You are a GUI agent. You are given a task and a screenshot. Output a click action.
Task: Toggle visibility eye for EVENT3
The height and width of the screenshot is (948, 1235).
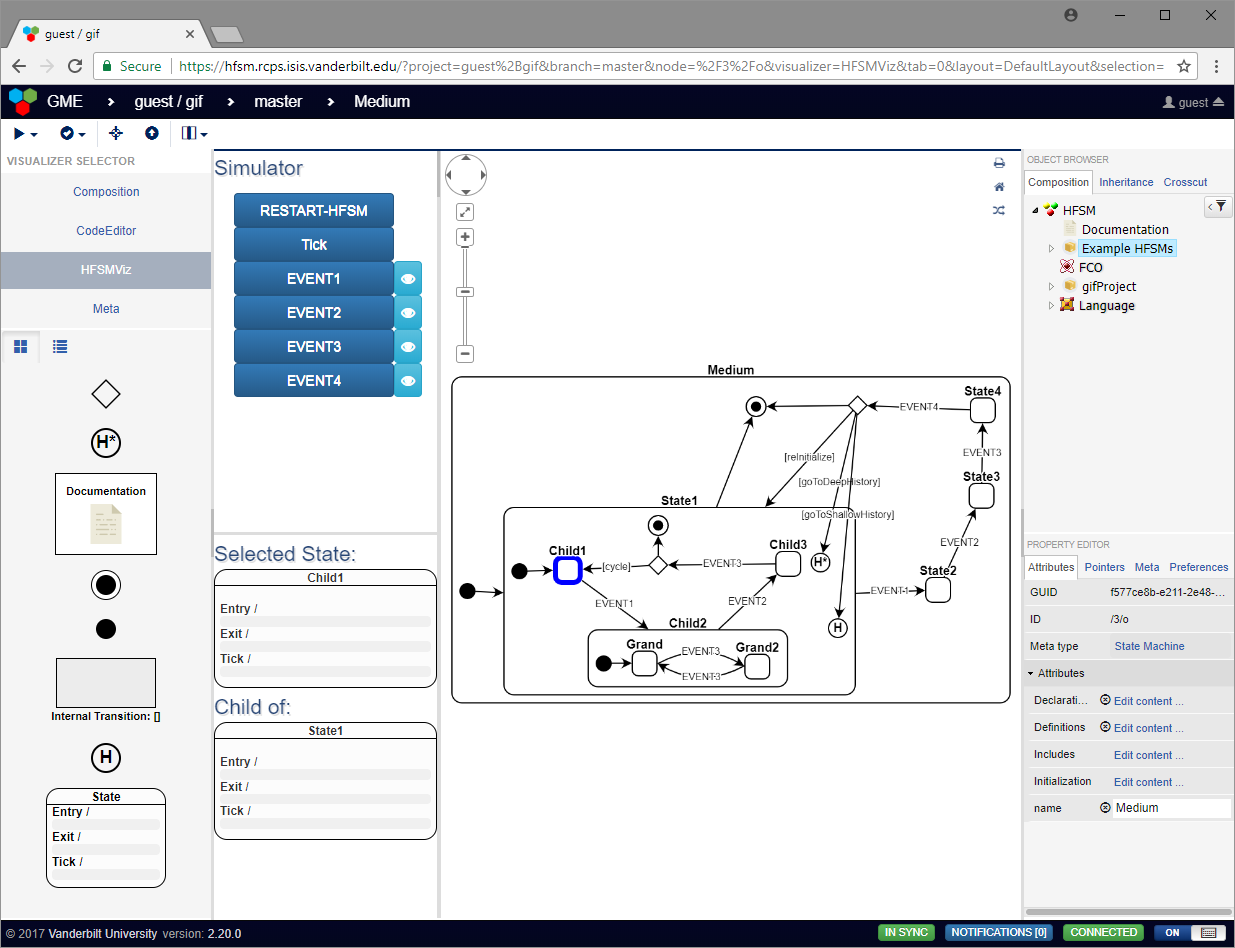coord(408,347)
